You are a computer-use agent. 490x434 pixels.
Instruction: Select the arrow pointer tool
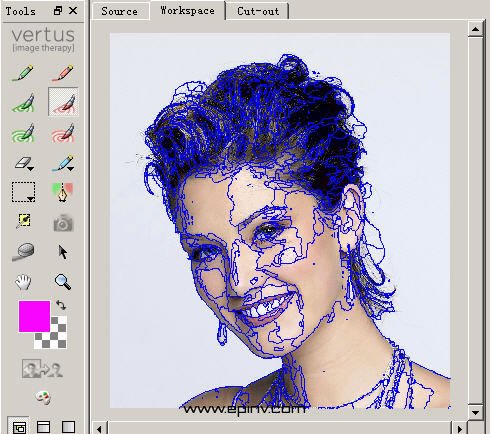(62, 252)
